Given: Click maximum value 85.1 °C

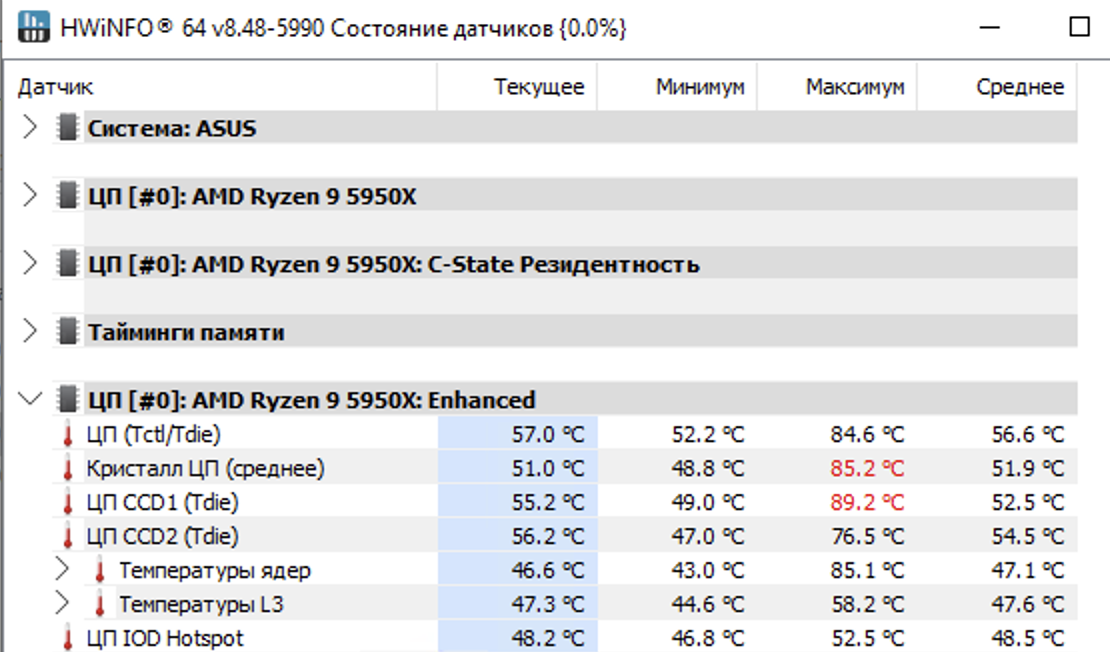Looking at the screenshot, I should tap(867, 570).
